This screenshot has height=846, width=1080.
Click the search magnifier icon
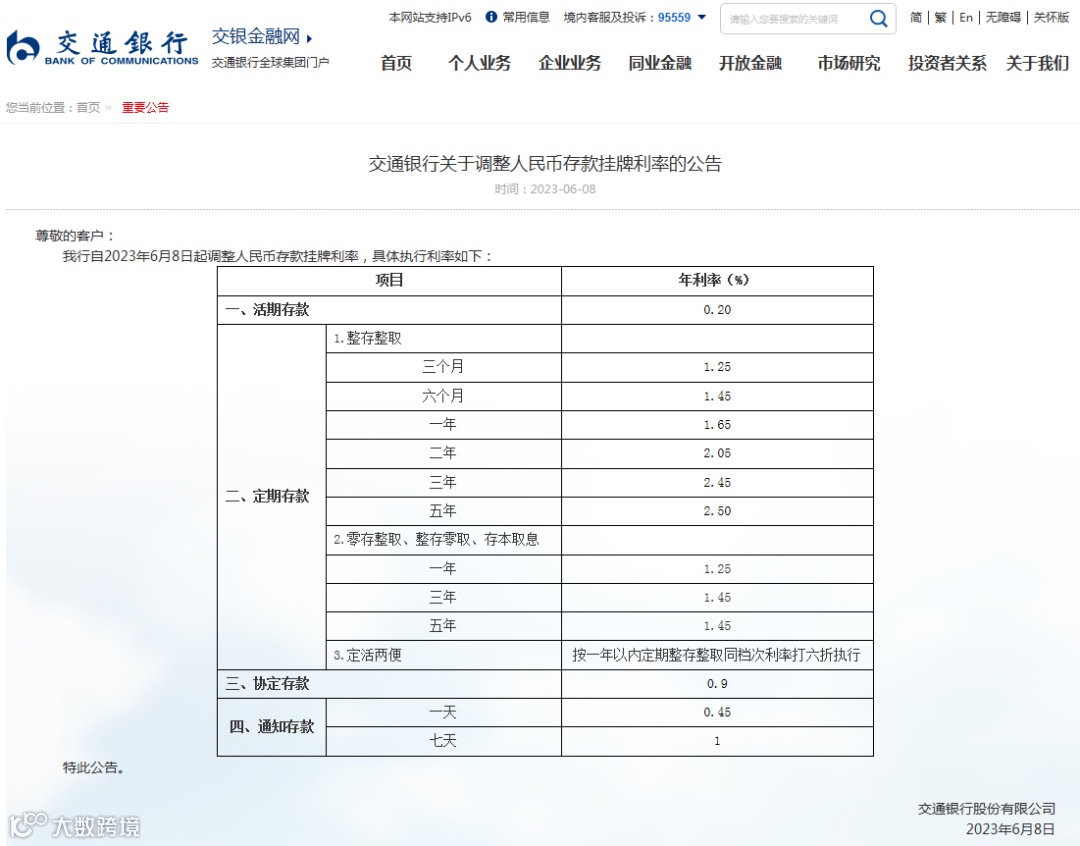click(x=878, y=19)
